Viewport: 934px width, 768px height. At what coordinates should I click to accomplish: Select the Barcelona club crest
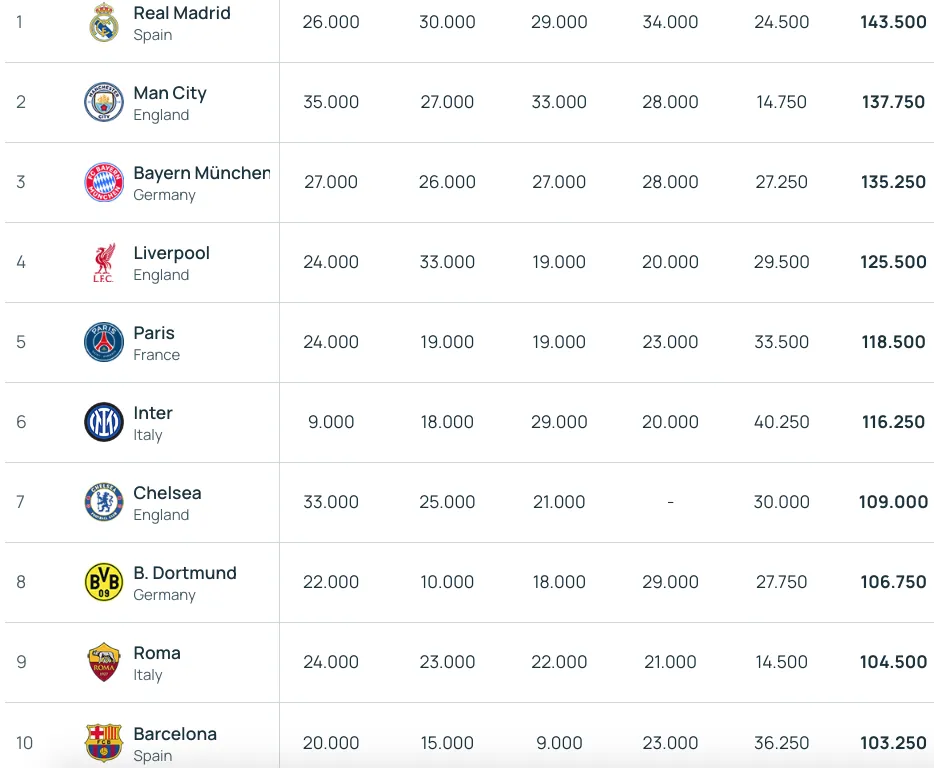(x=104, y=742)
